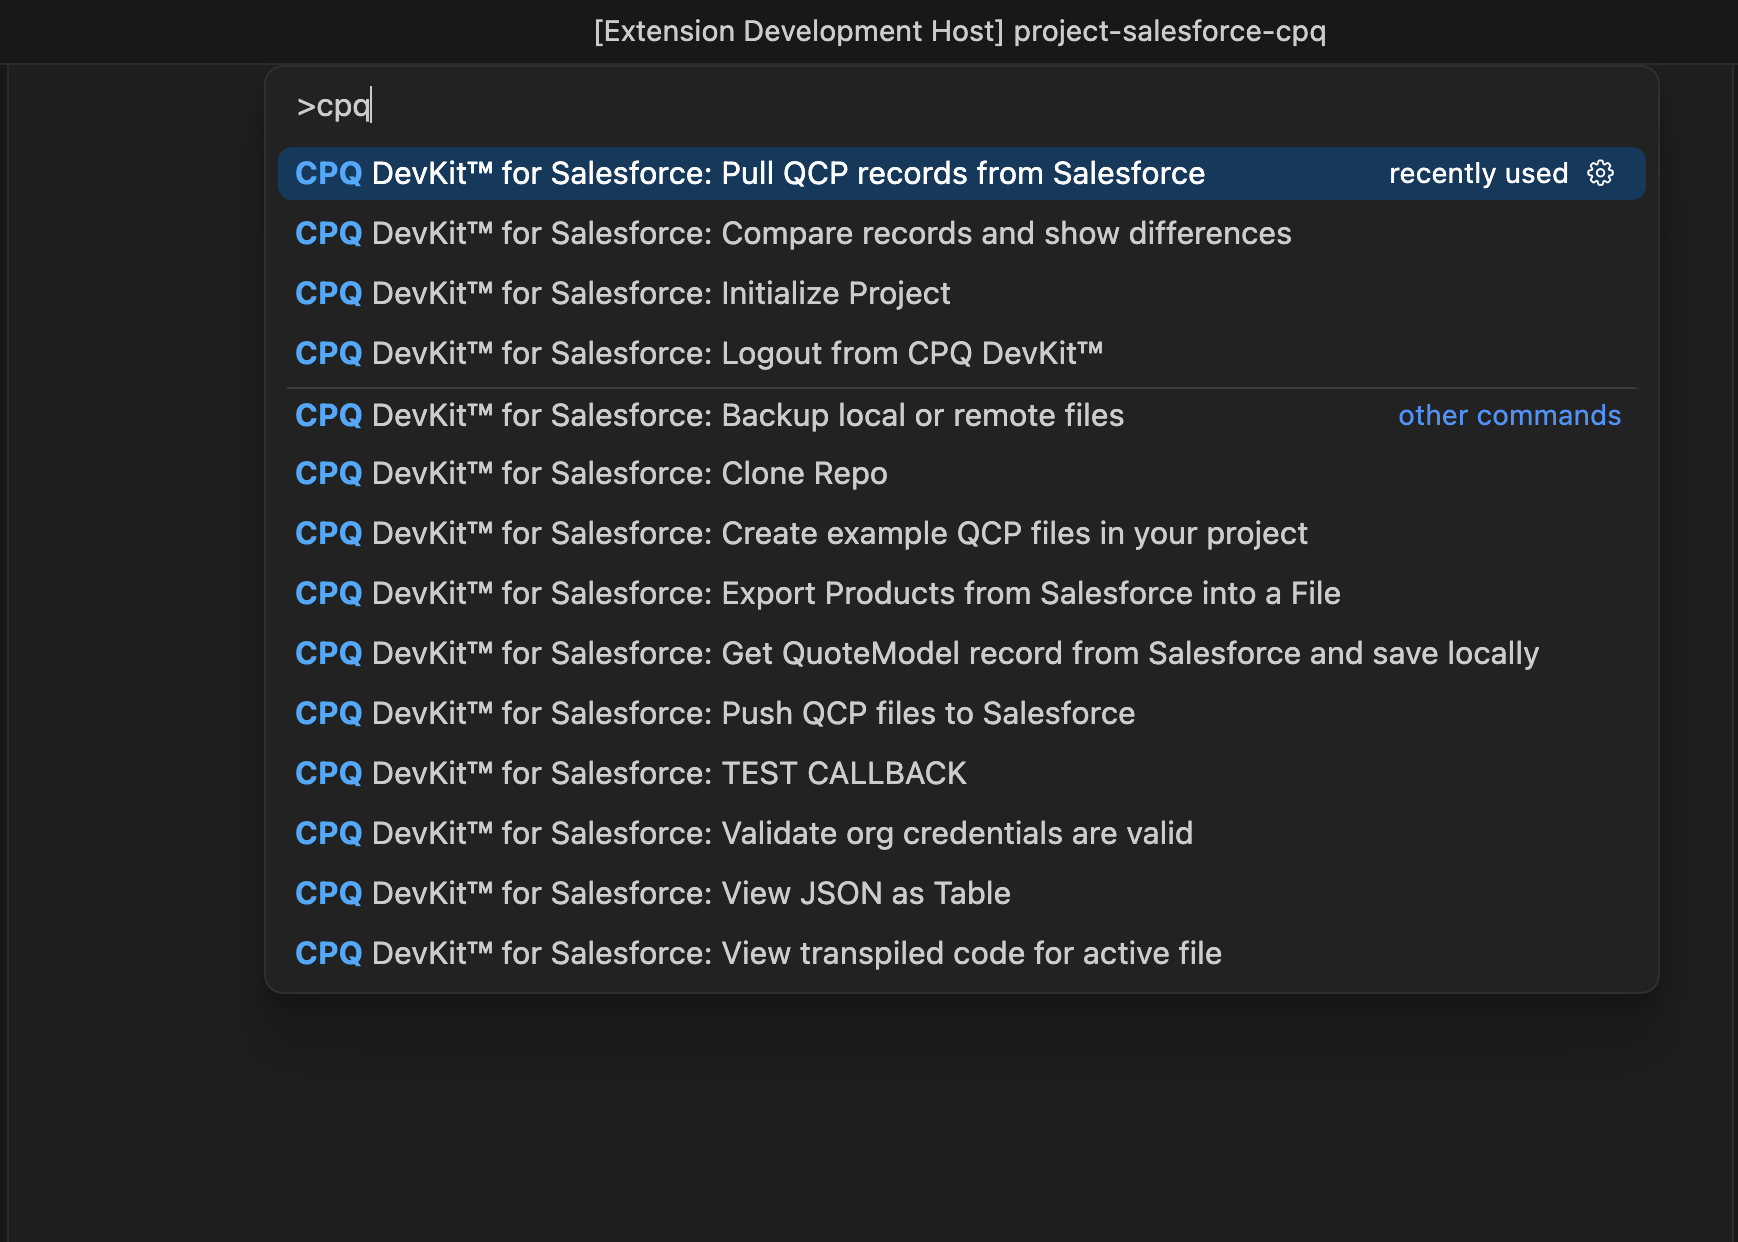This screenshot has width=1738, height=1242.
Task: Click the Extension Development Host window title
Action: point(960,31)
